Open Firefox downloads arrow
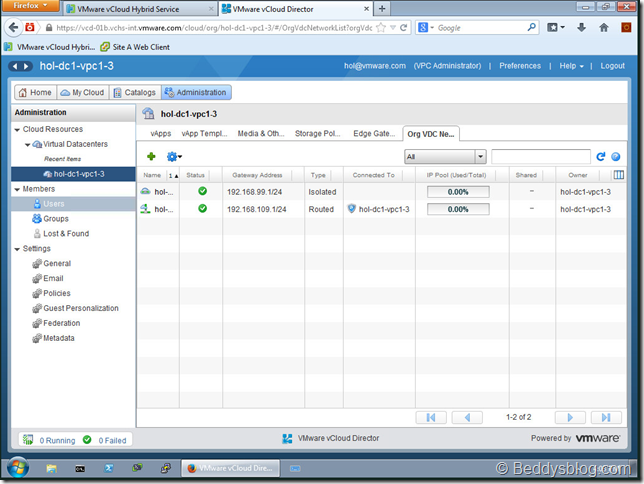The image size is (644, 484). (581, 28)
